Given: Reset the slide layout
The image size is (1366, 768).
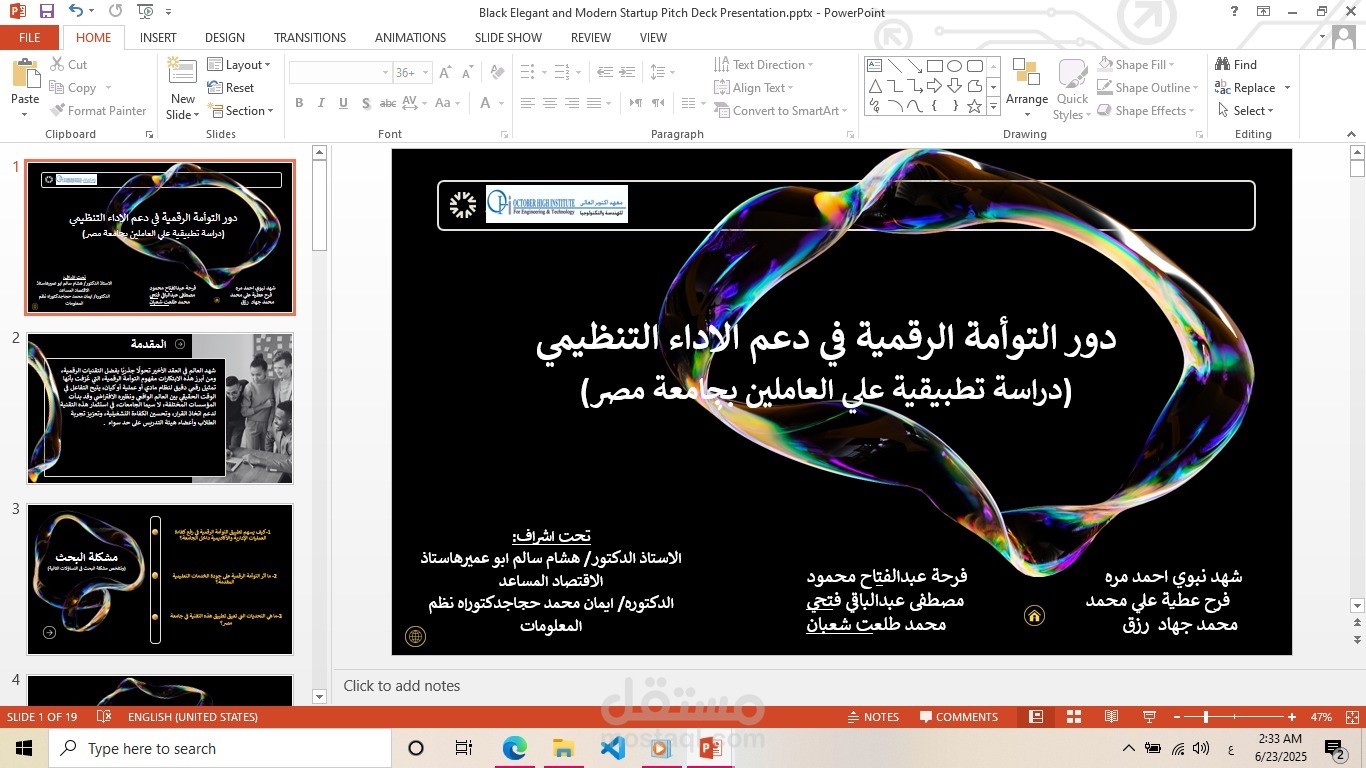Looking at the screenshot, I should [x=231, y=87].
